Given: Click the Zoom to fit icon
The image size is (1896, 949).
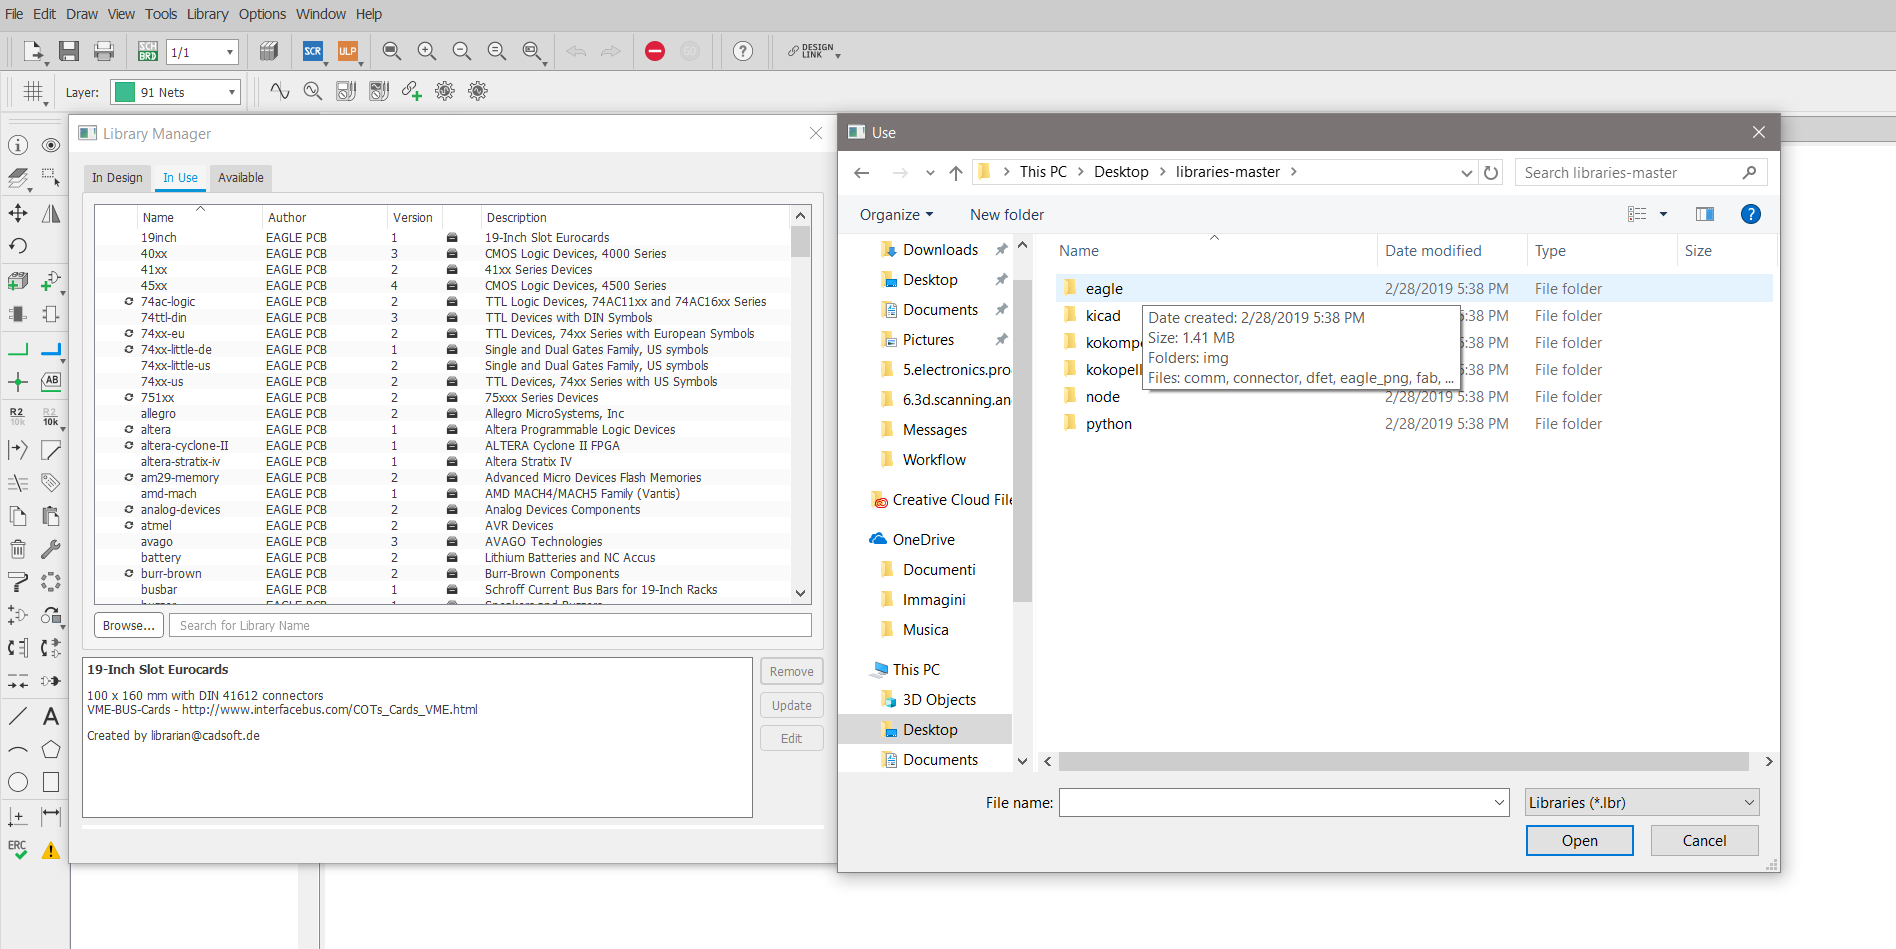Looking at the screenshot, I should (x=392, y=51).
